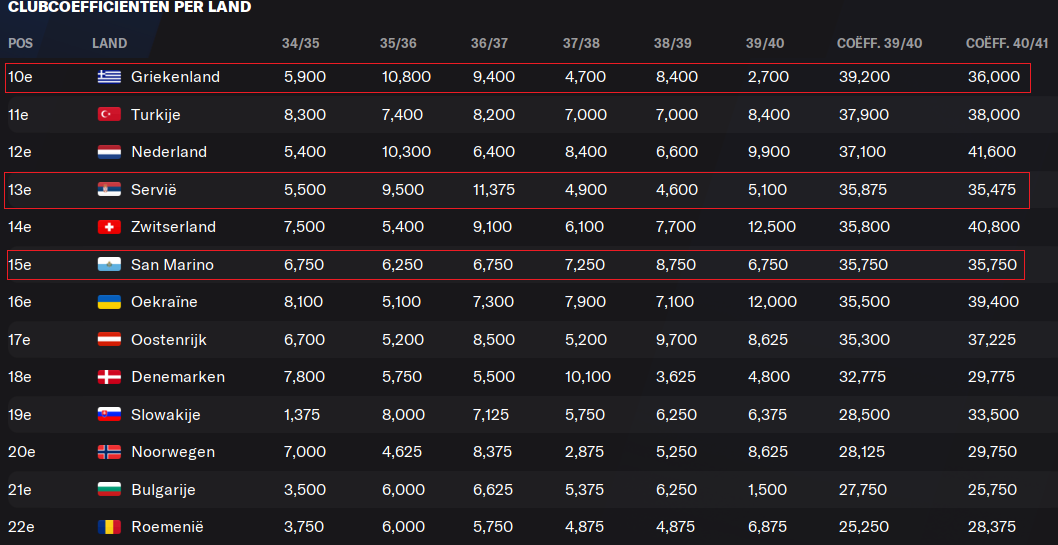Select the San Marino flag icon
1058x545 pixels.
[109, 265]
